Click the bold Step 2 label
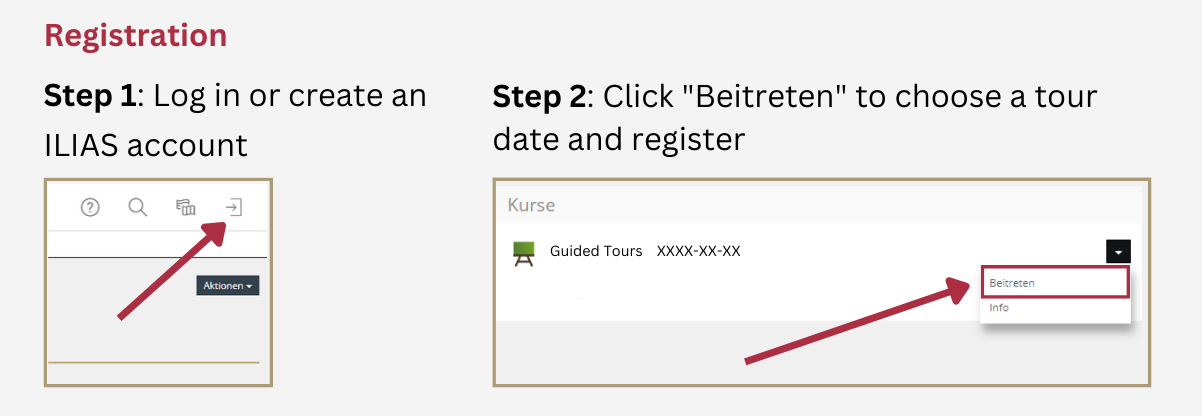 click(540, 97)
